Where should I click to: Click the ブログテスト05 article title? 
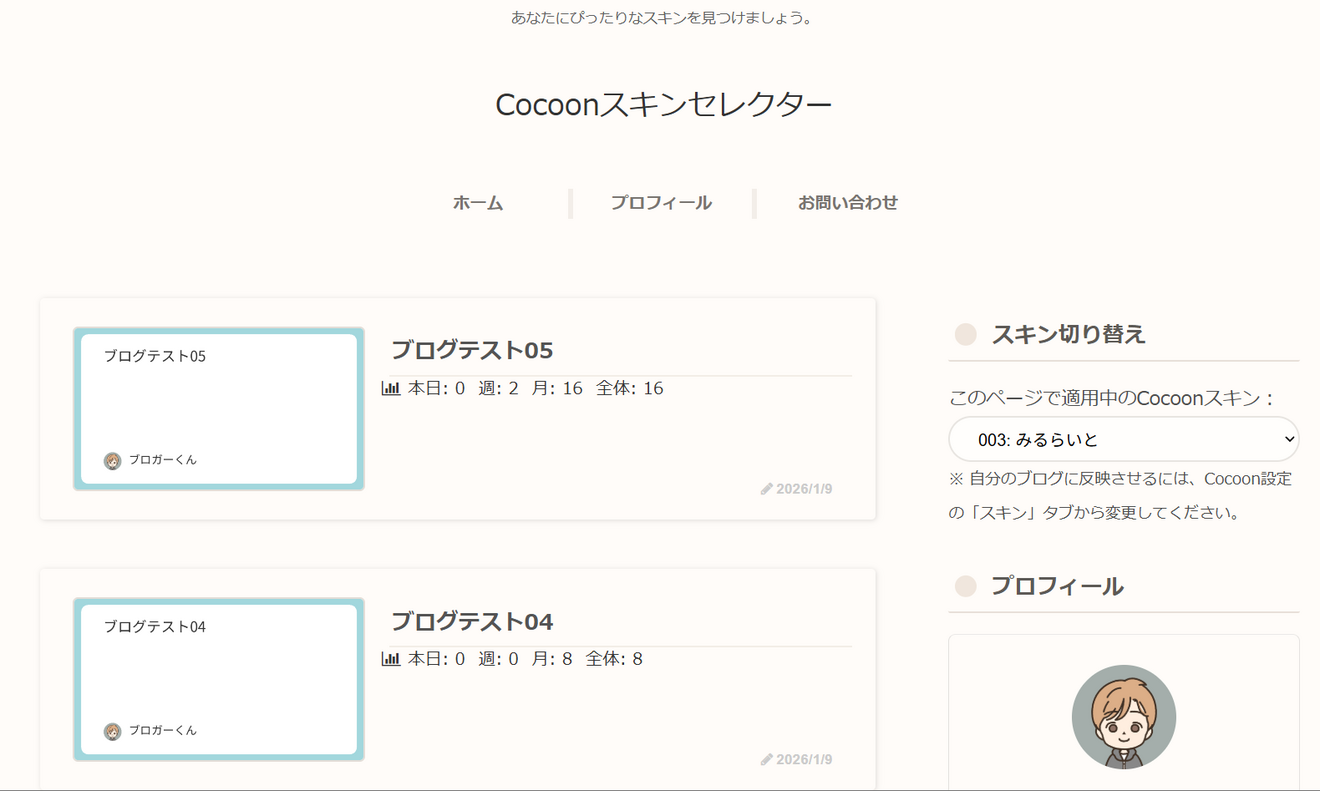click(471, 350)
